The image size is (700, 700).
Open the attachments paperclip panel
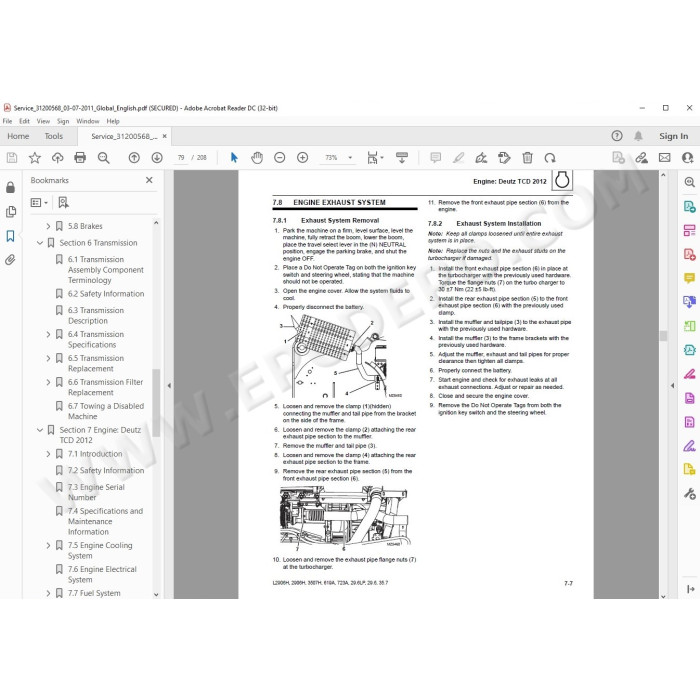point(10,260)
